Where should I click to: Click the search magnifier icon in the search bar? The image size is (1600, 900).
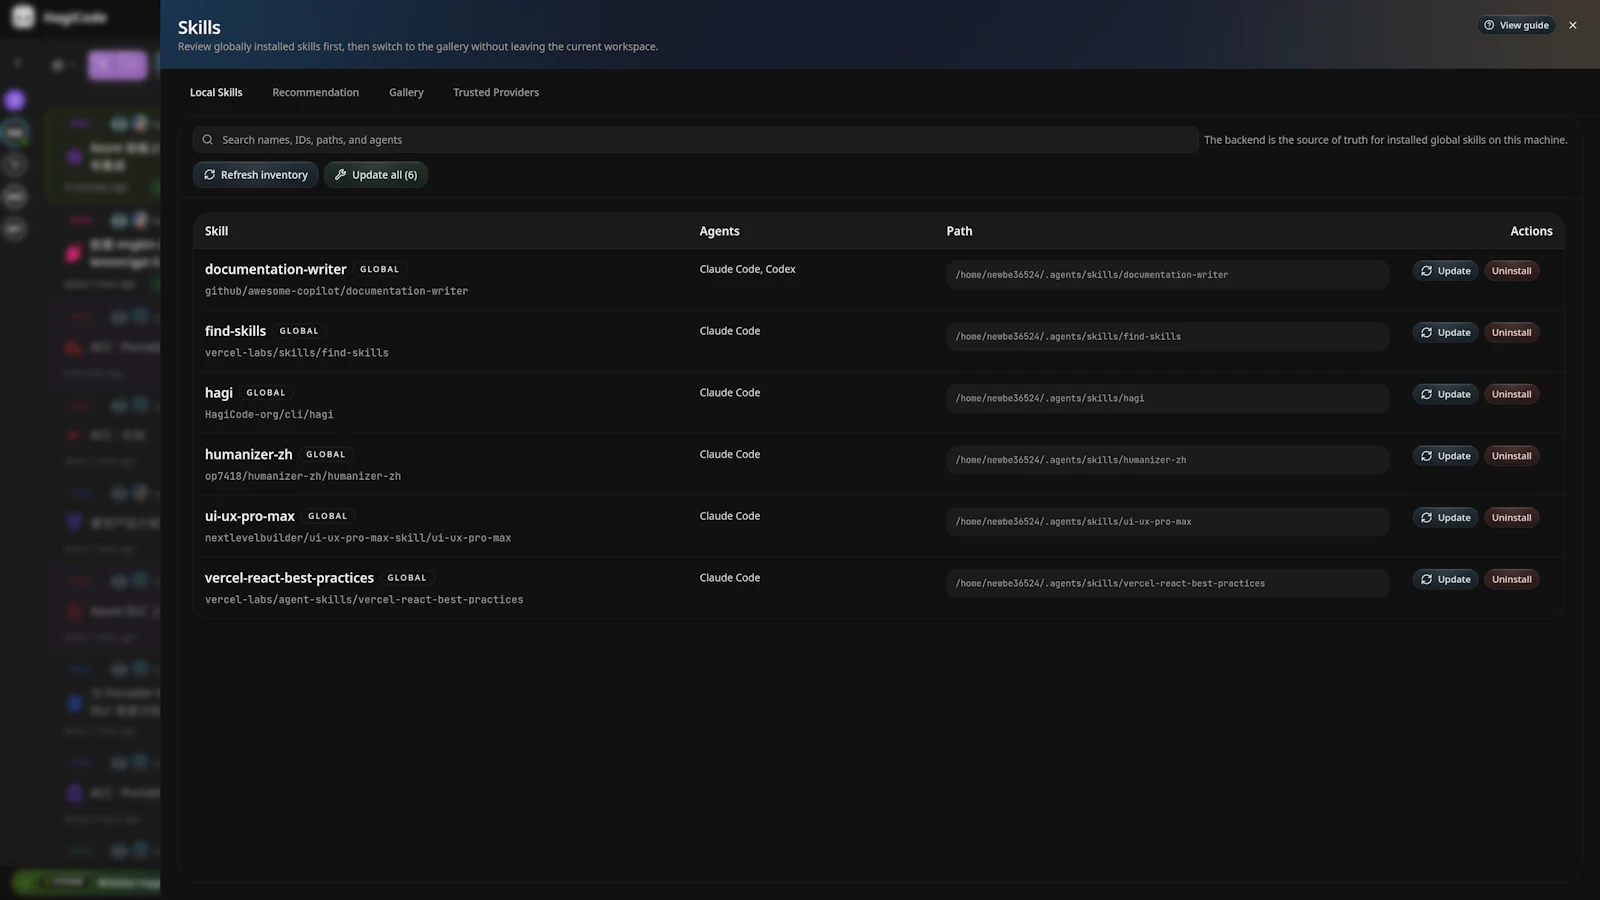click(207, 140)
